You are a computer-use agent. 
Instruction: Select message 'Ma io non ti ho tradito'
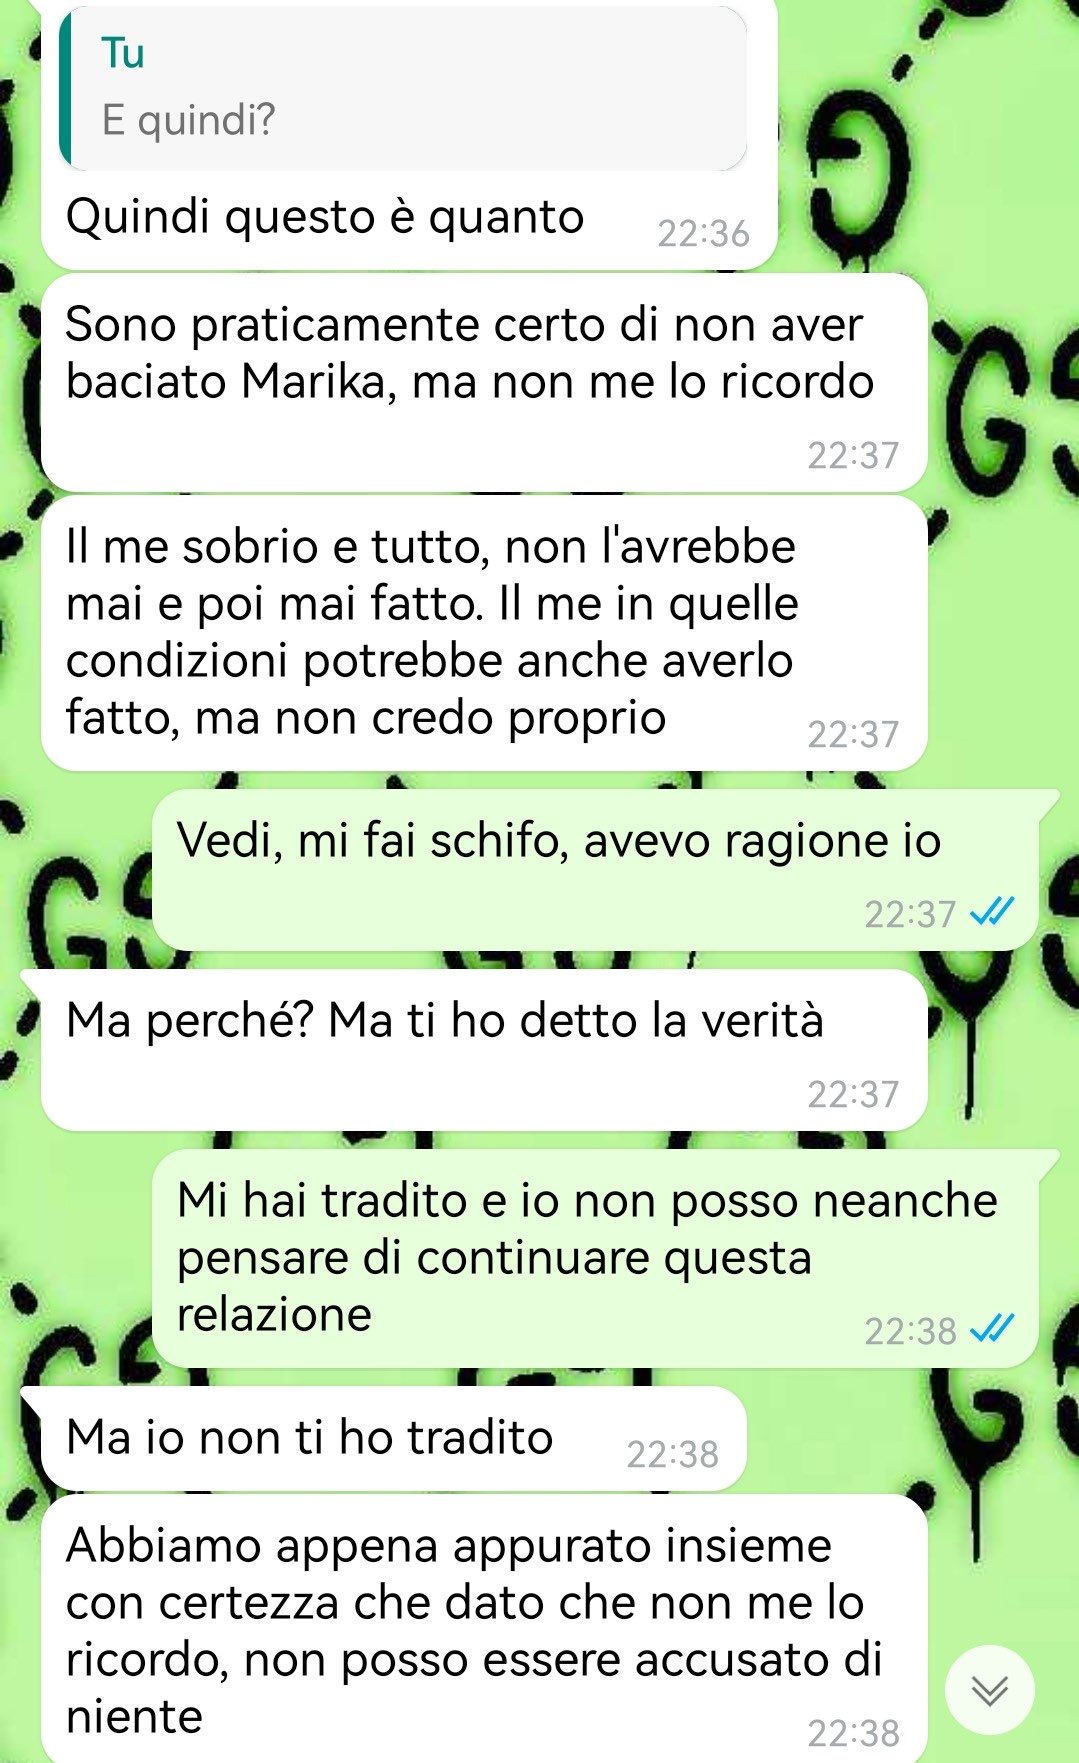(x=394, y=1438)
